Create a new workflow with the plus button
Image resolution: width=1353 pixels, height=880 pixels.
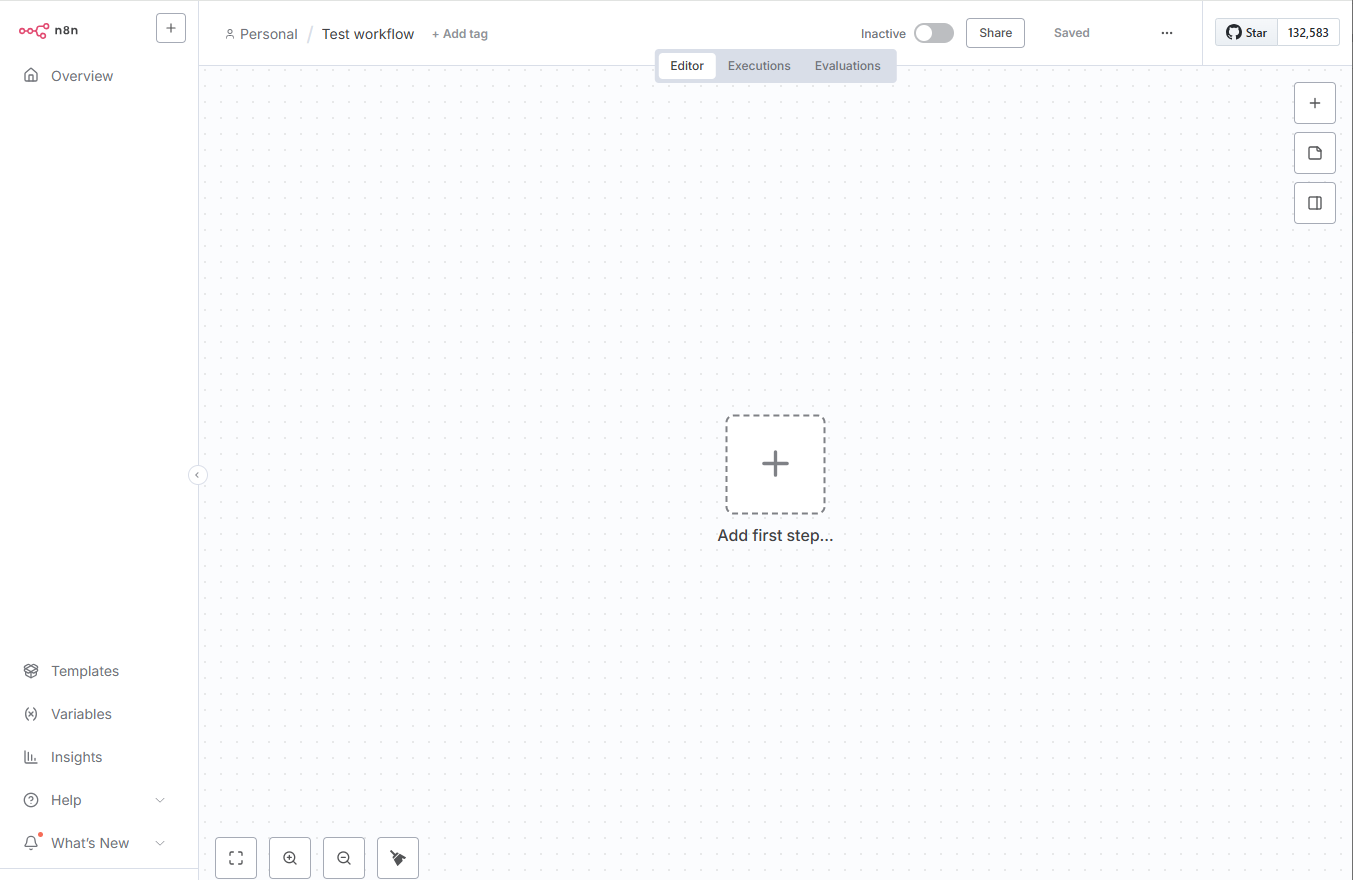pos(170,28)
